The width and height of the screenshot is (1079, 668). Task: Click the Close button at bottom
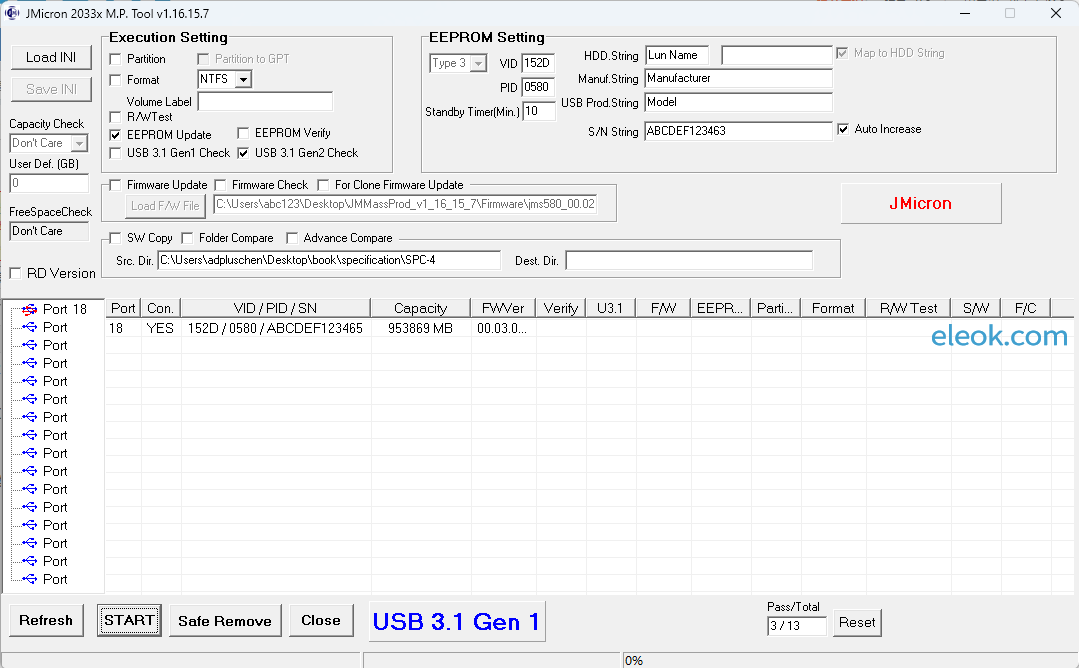pyautogui.click(x=321, y=621)
